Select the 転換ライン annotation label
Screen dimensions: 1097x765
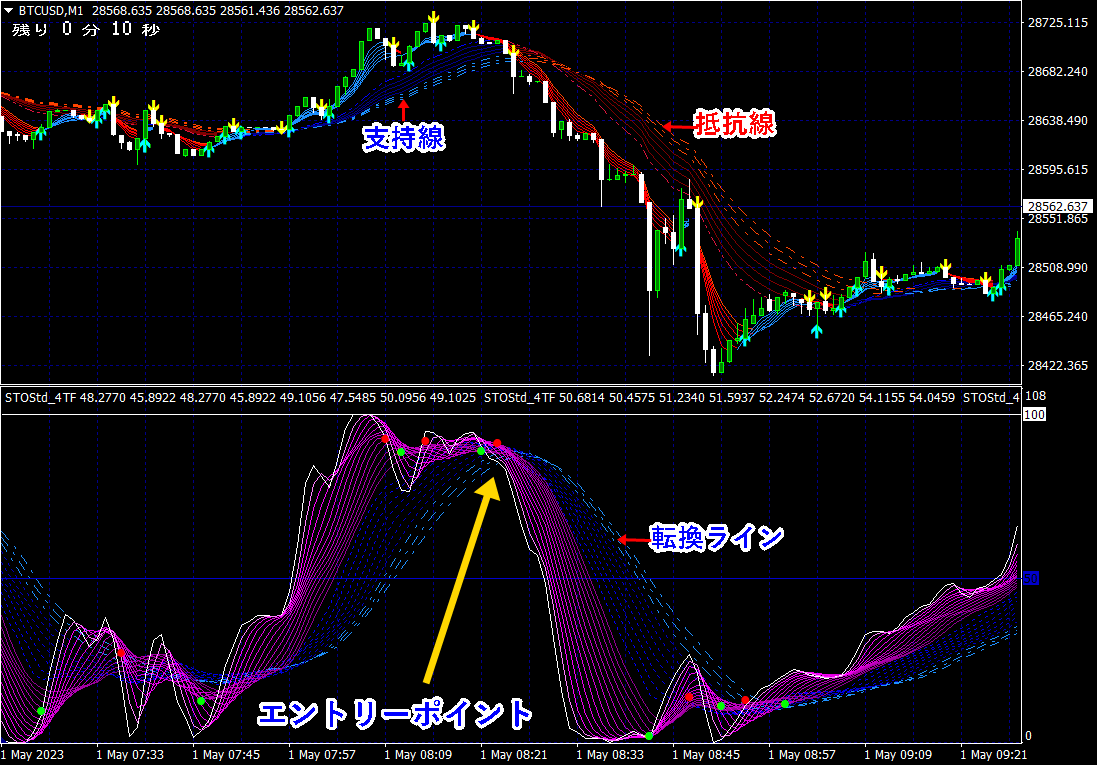tap(716, 538)
